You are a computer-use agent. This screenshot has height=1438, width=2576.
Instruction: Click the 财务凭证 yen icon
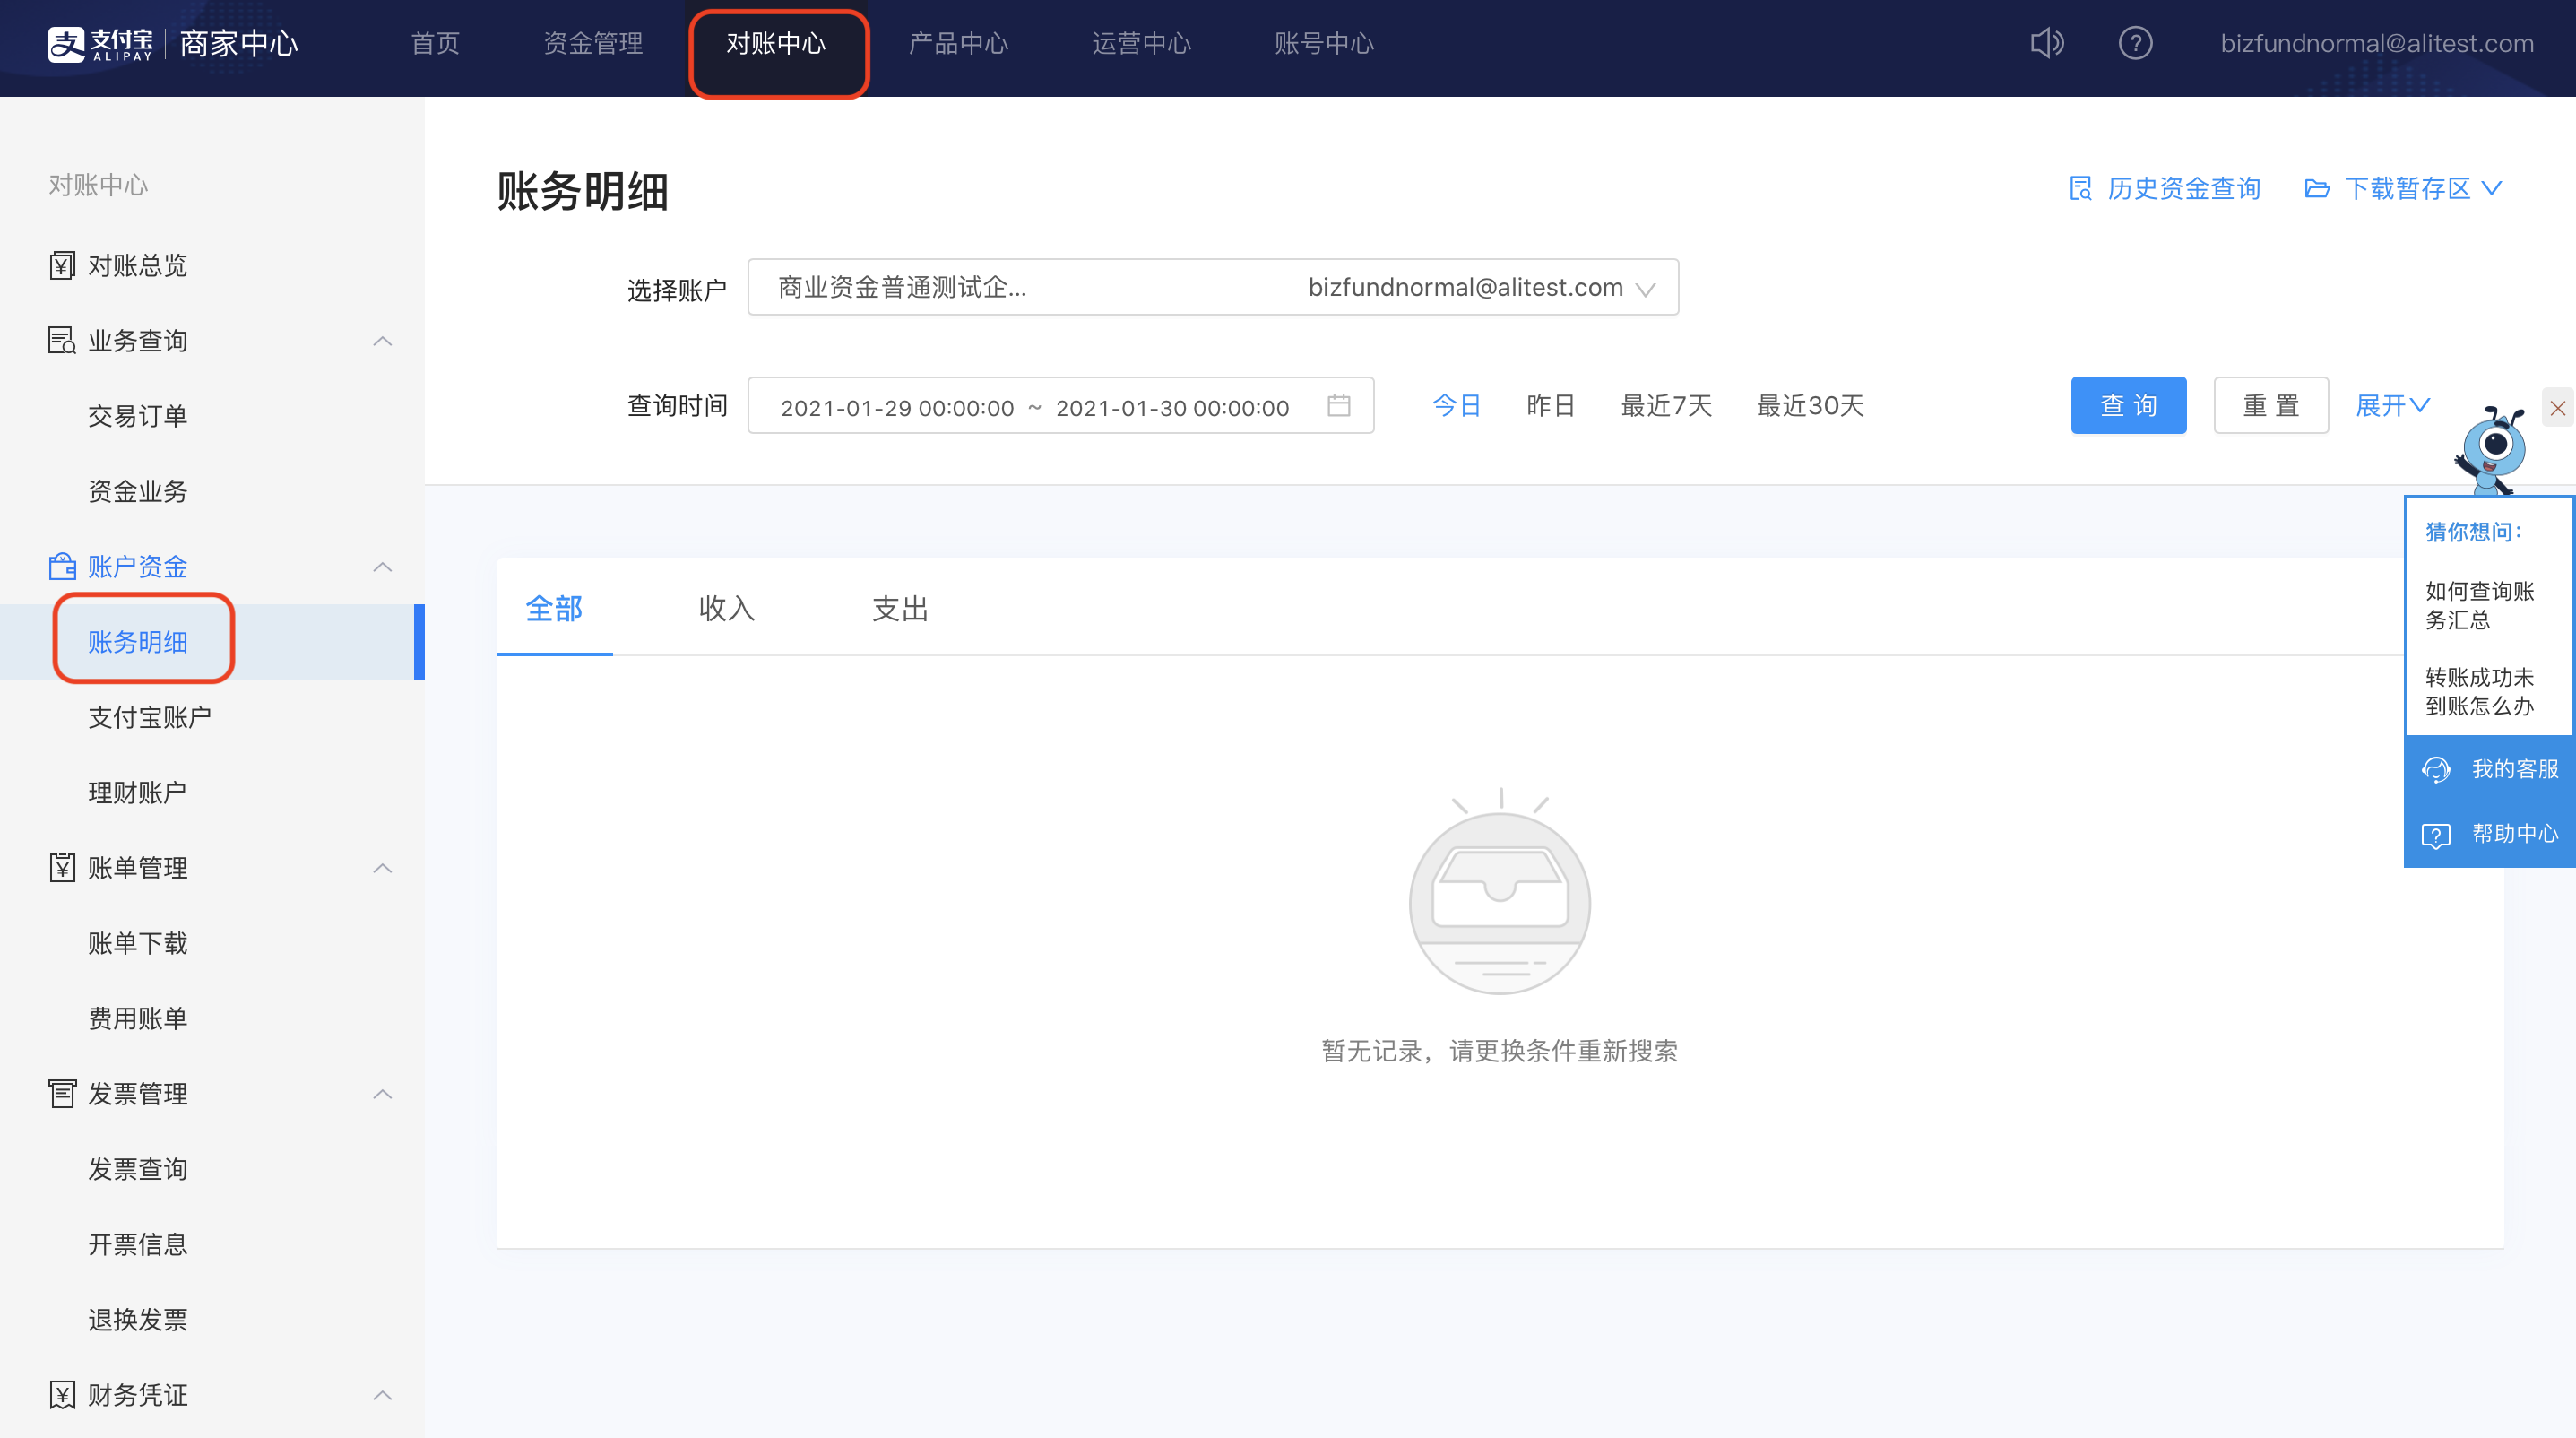[62, 1394]
